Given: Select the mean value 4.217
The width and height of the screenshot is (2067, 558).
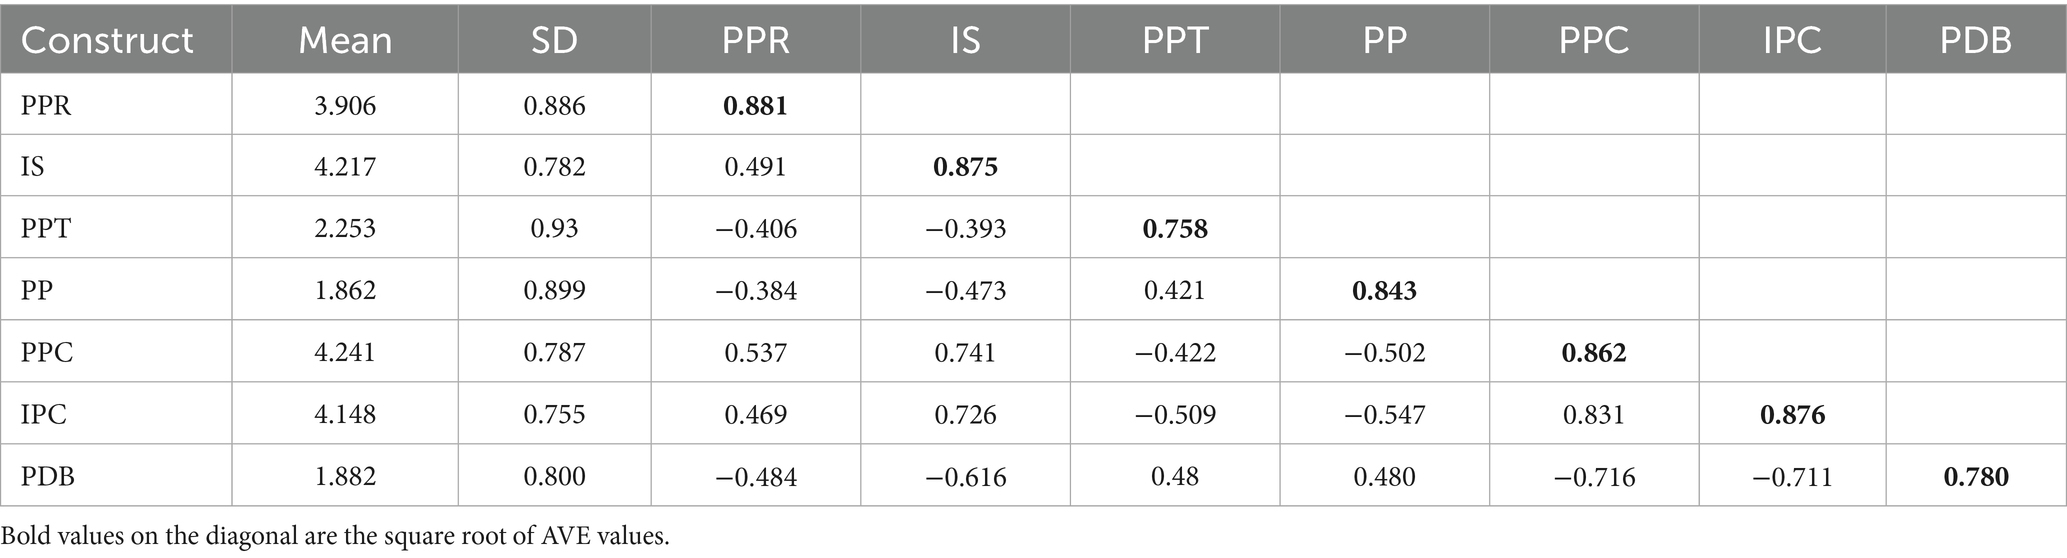Looking at the screenshot, I should click(x=345, y=166).
